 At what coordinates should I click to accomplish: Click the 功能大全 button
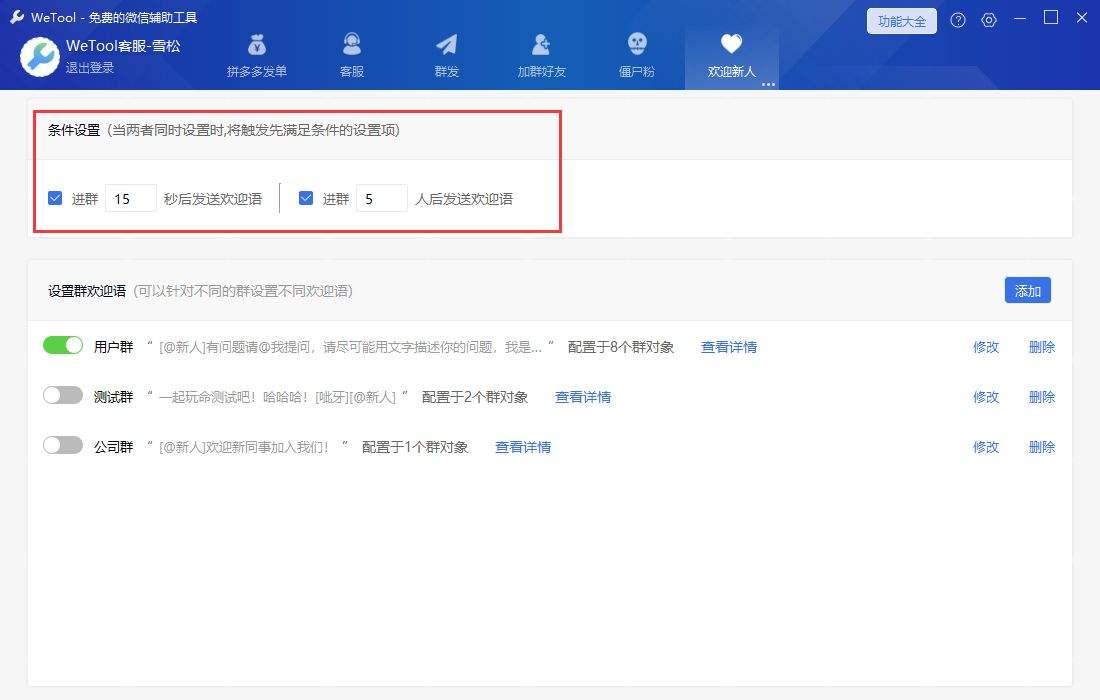901,21
